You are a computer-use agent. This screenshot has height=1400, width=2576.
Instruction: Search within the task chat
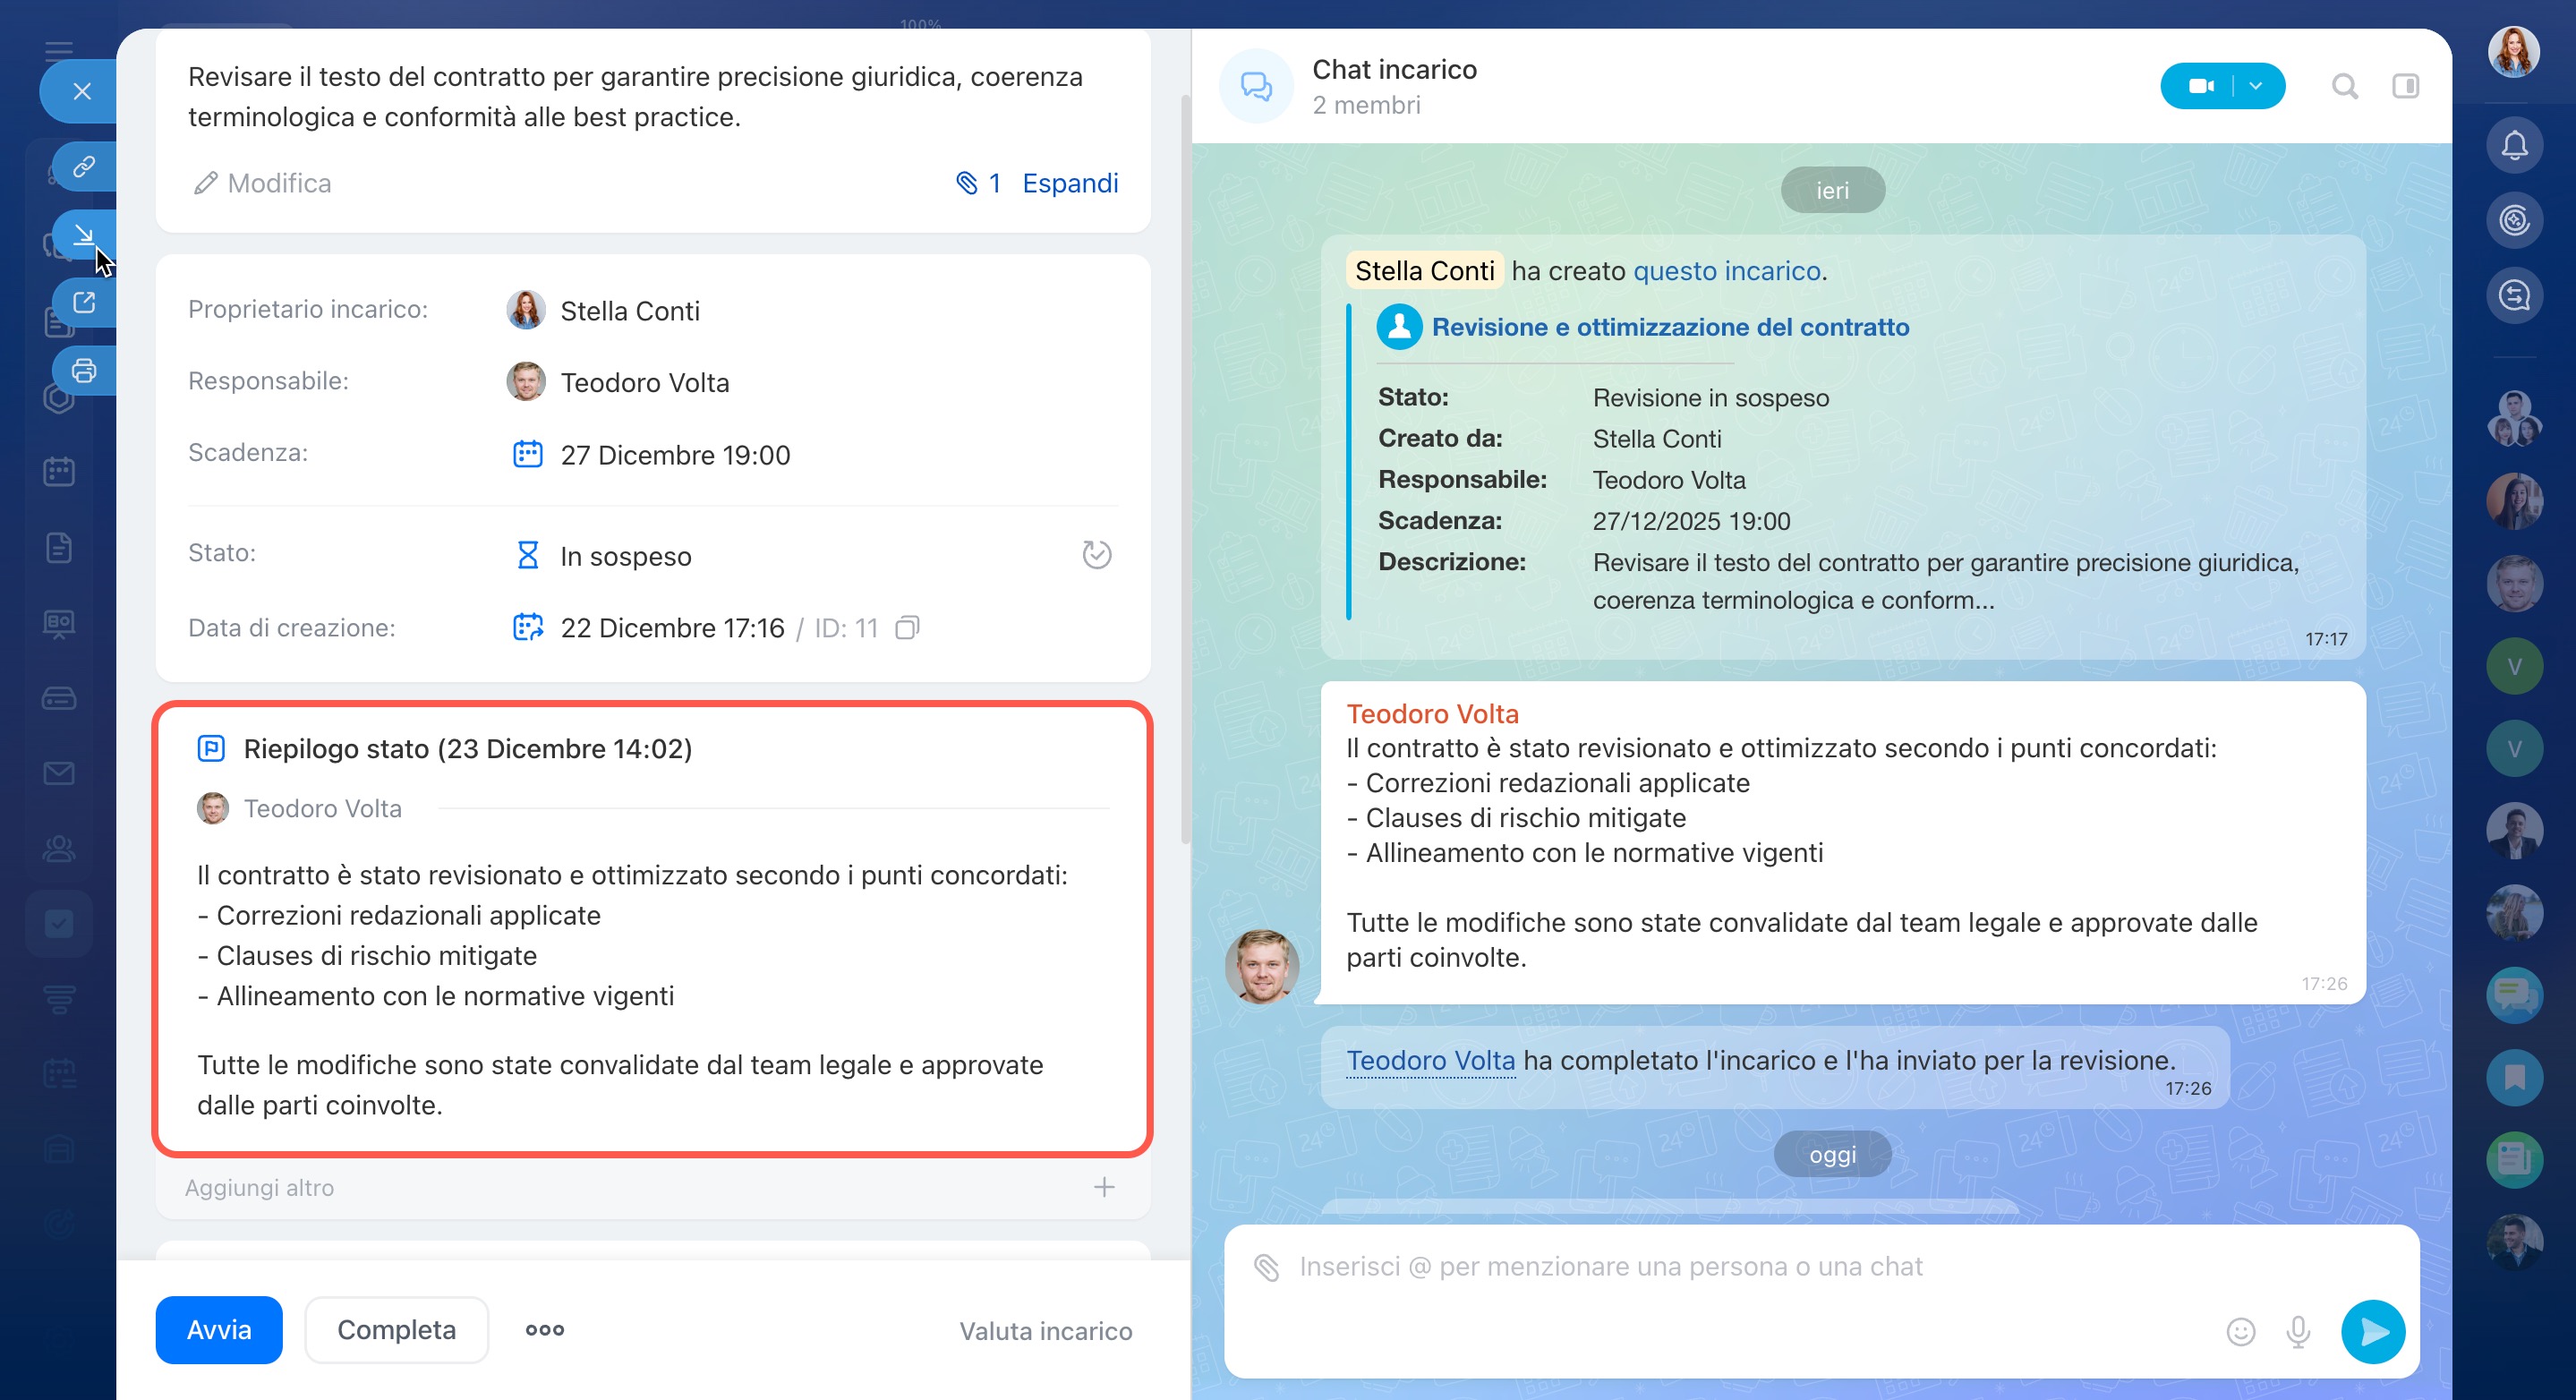point(2344,87)
